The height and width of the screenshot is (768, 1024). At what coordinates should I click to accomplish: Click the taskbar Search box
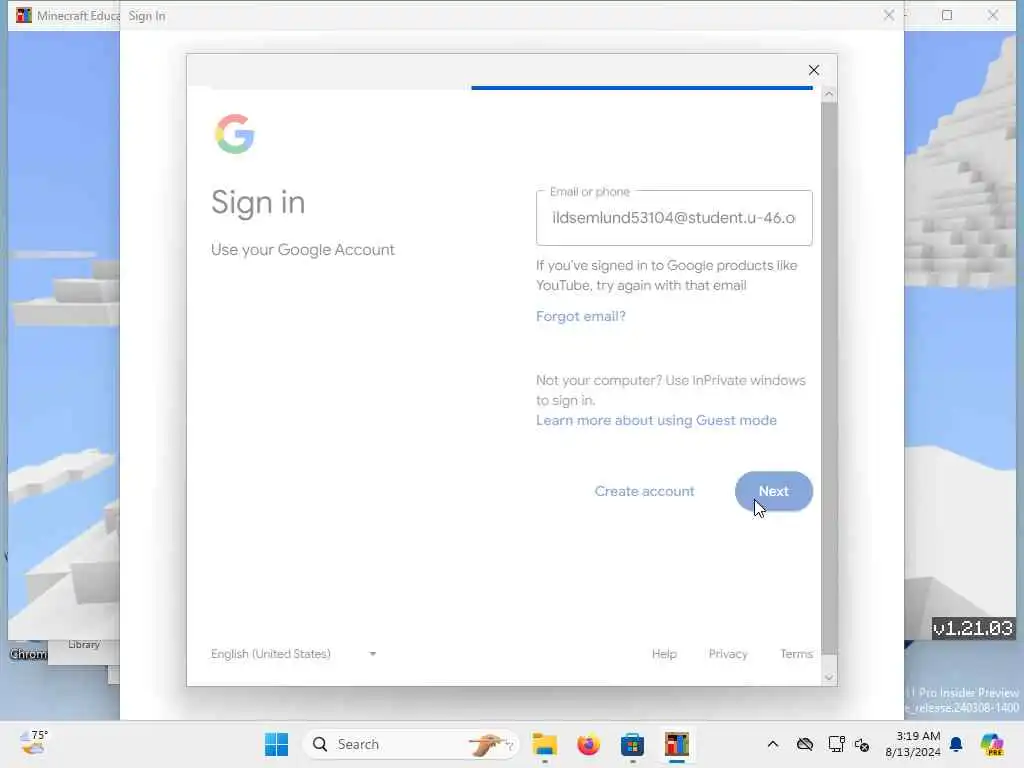point(411,744)
